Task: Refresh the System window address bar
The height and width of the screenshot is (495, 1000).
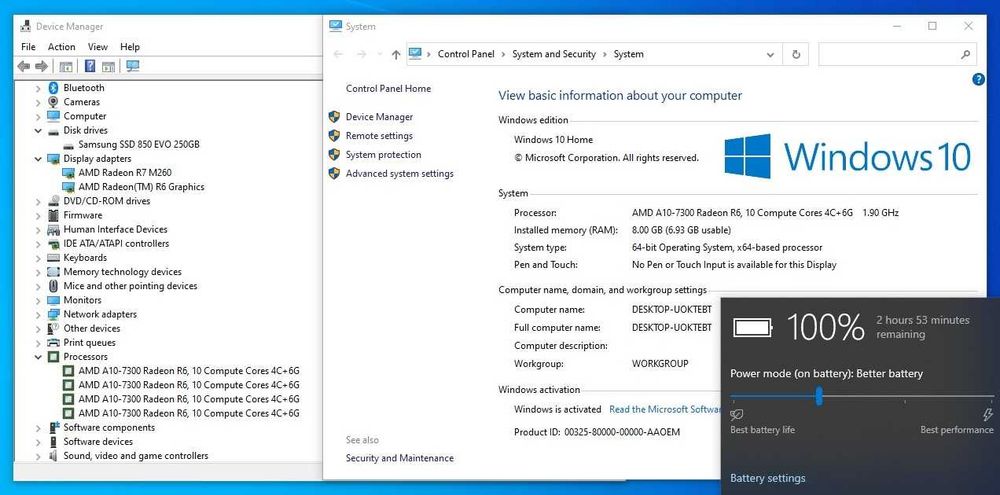Action: tap(796, 54)
